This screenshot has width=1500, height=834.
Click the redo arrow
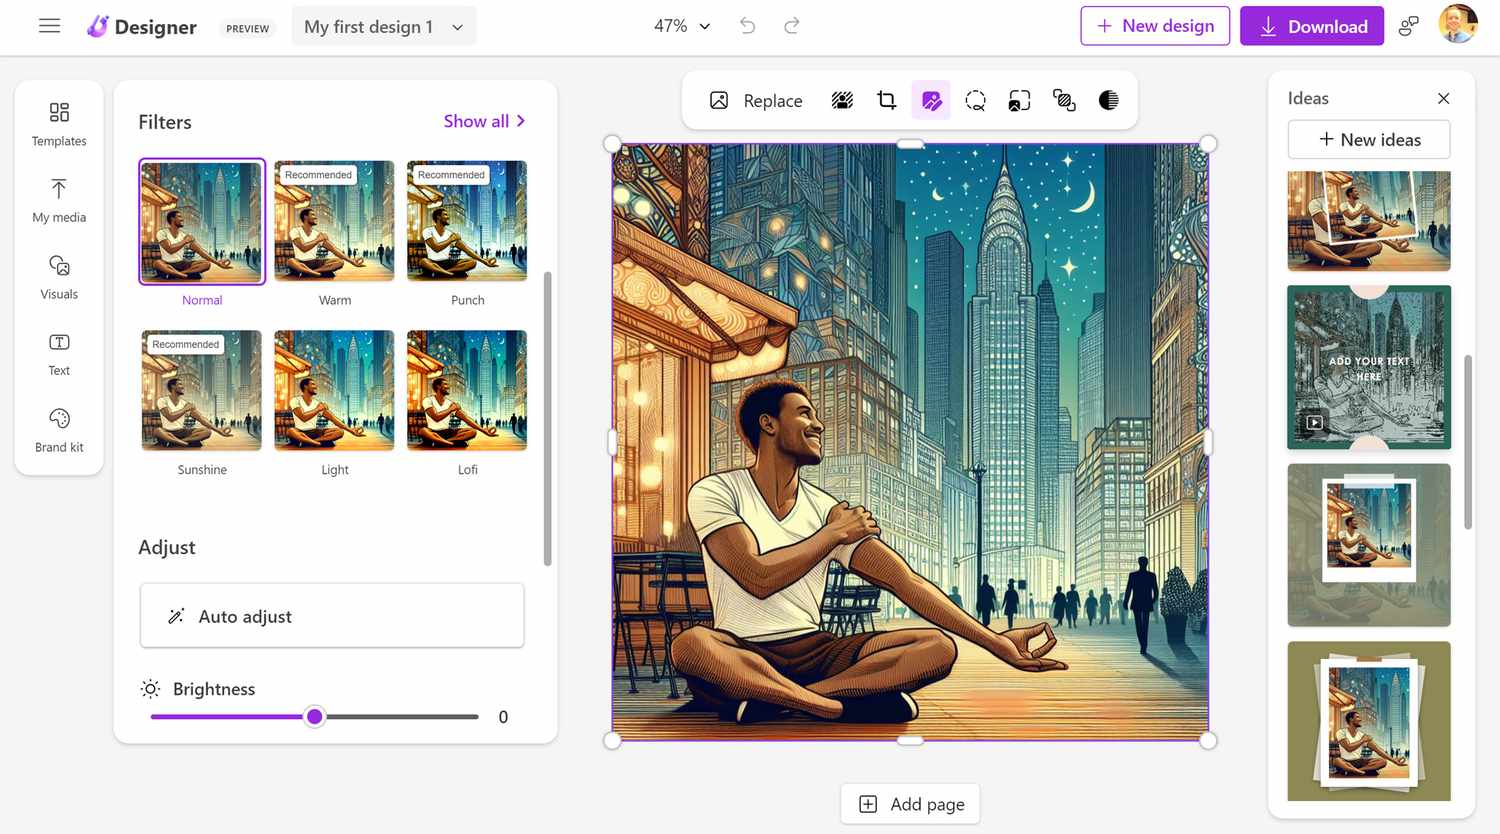[x=791, y=26]
